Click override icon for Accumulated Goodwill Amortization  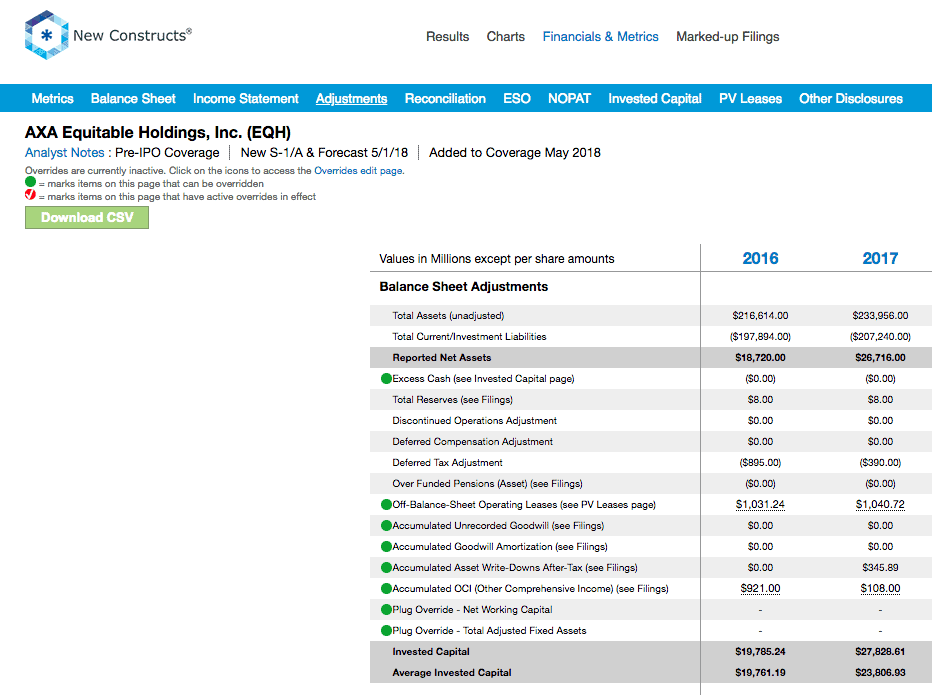coord(386,546)
